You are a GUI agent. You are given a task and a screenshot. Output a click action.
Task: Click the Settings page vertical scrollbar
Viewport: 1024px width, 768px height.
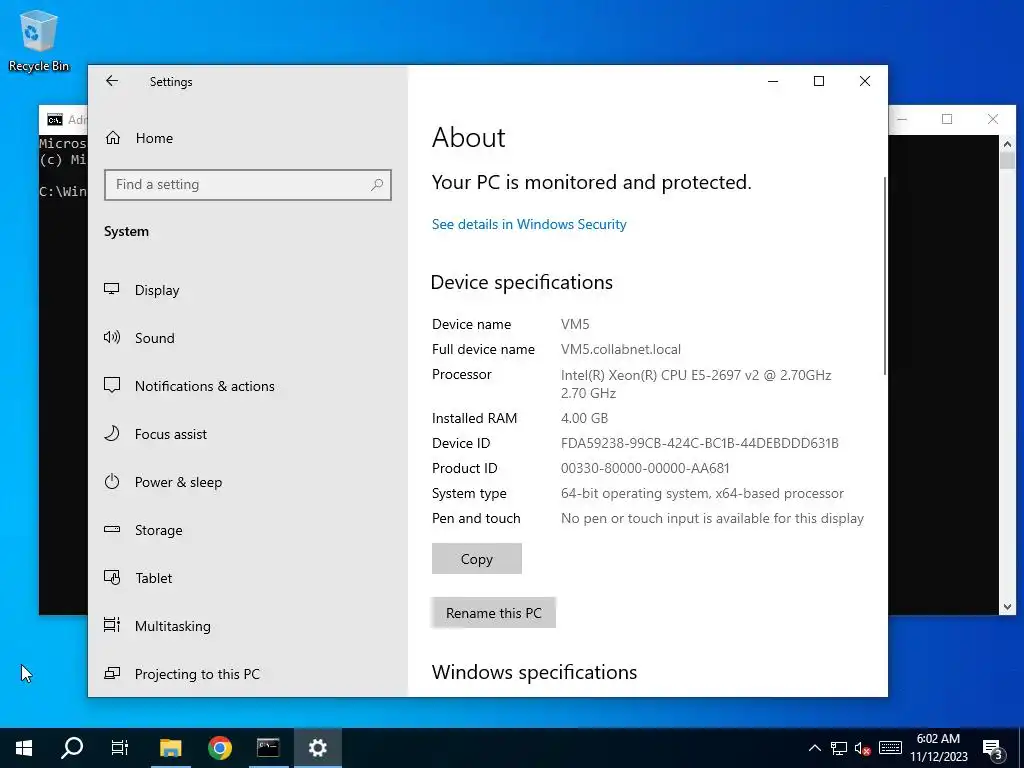[885, 276]
